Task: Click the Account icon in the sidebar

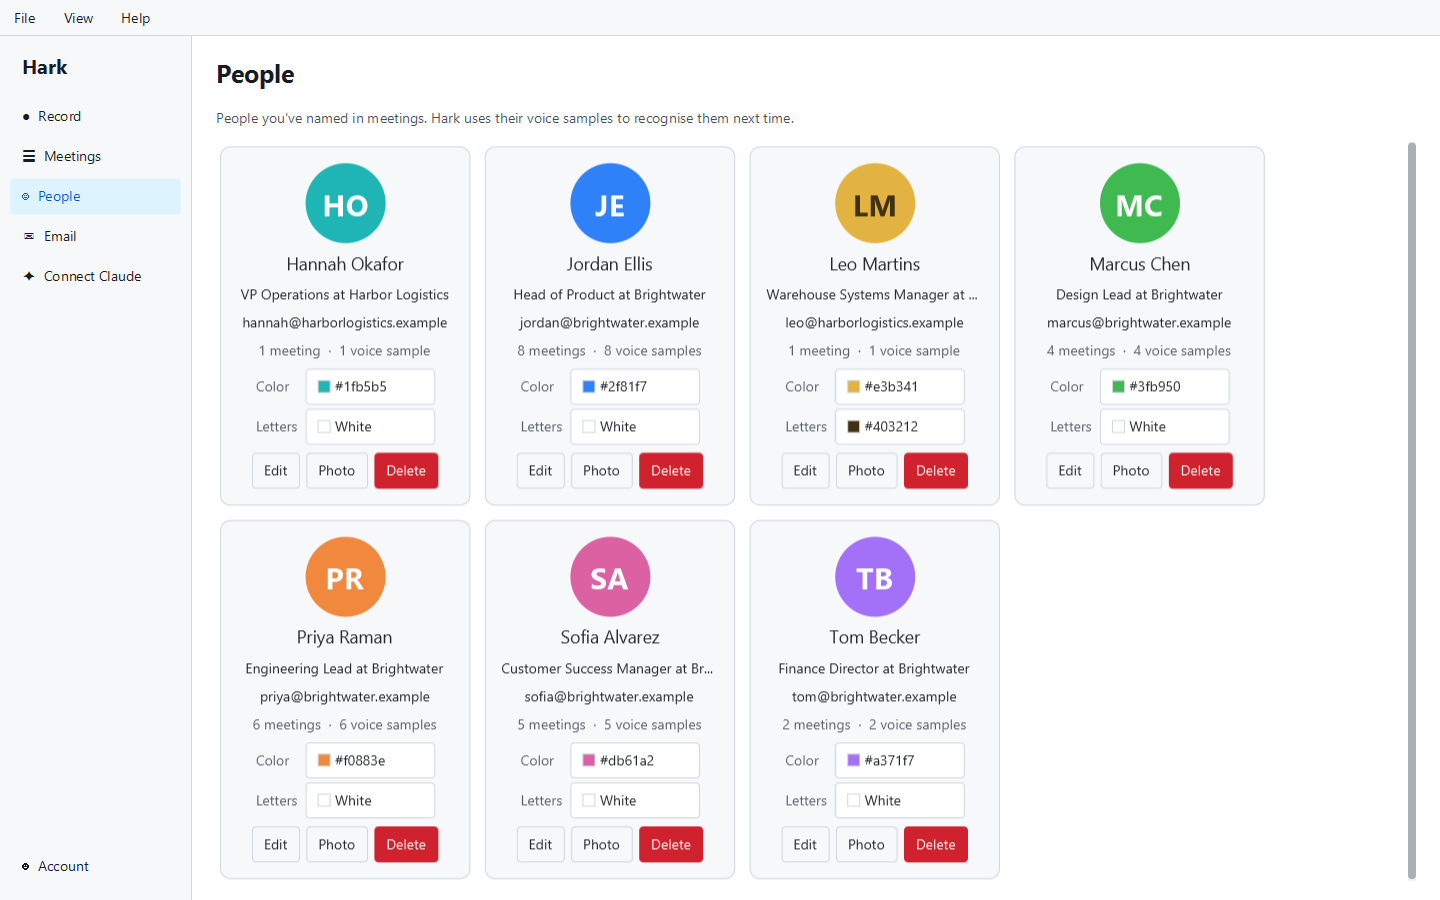Action: 26,867
